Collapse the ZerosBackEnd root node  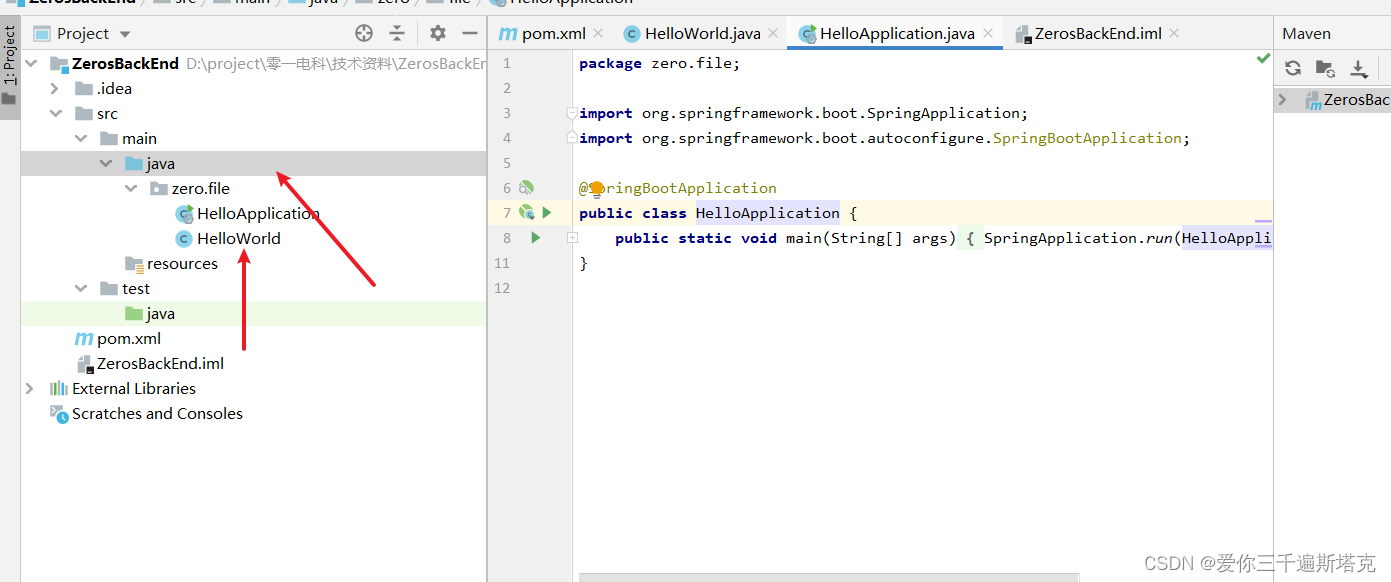click(x=31, y=63)
